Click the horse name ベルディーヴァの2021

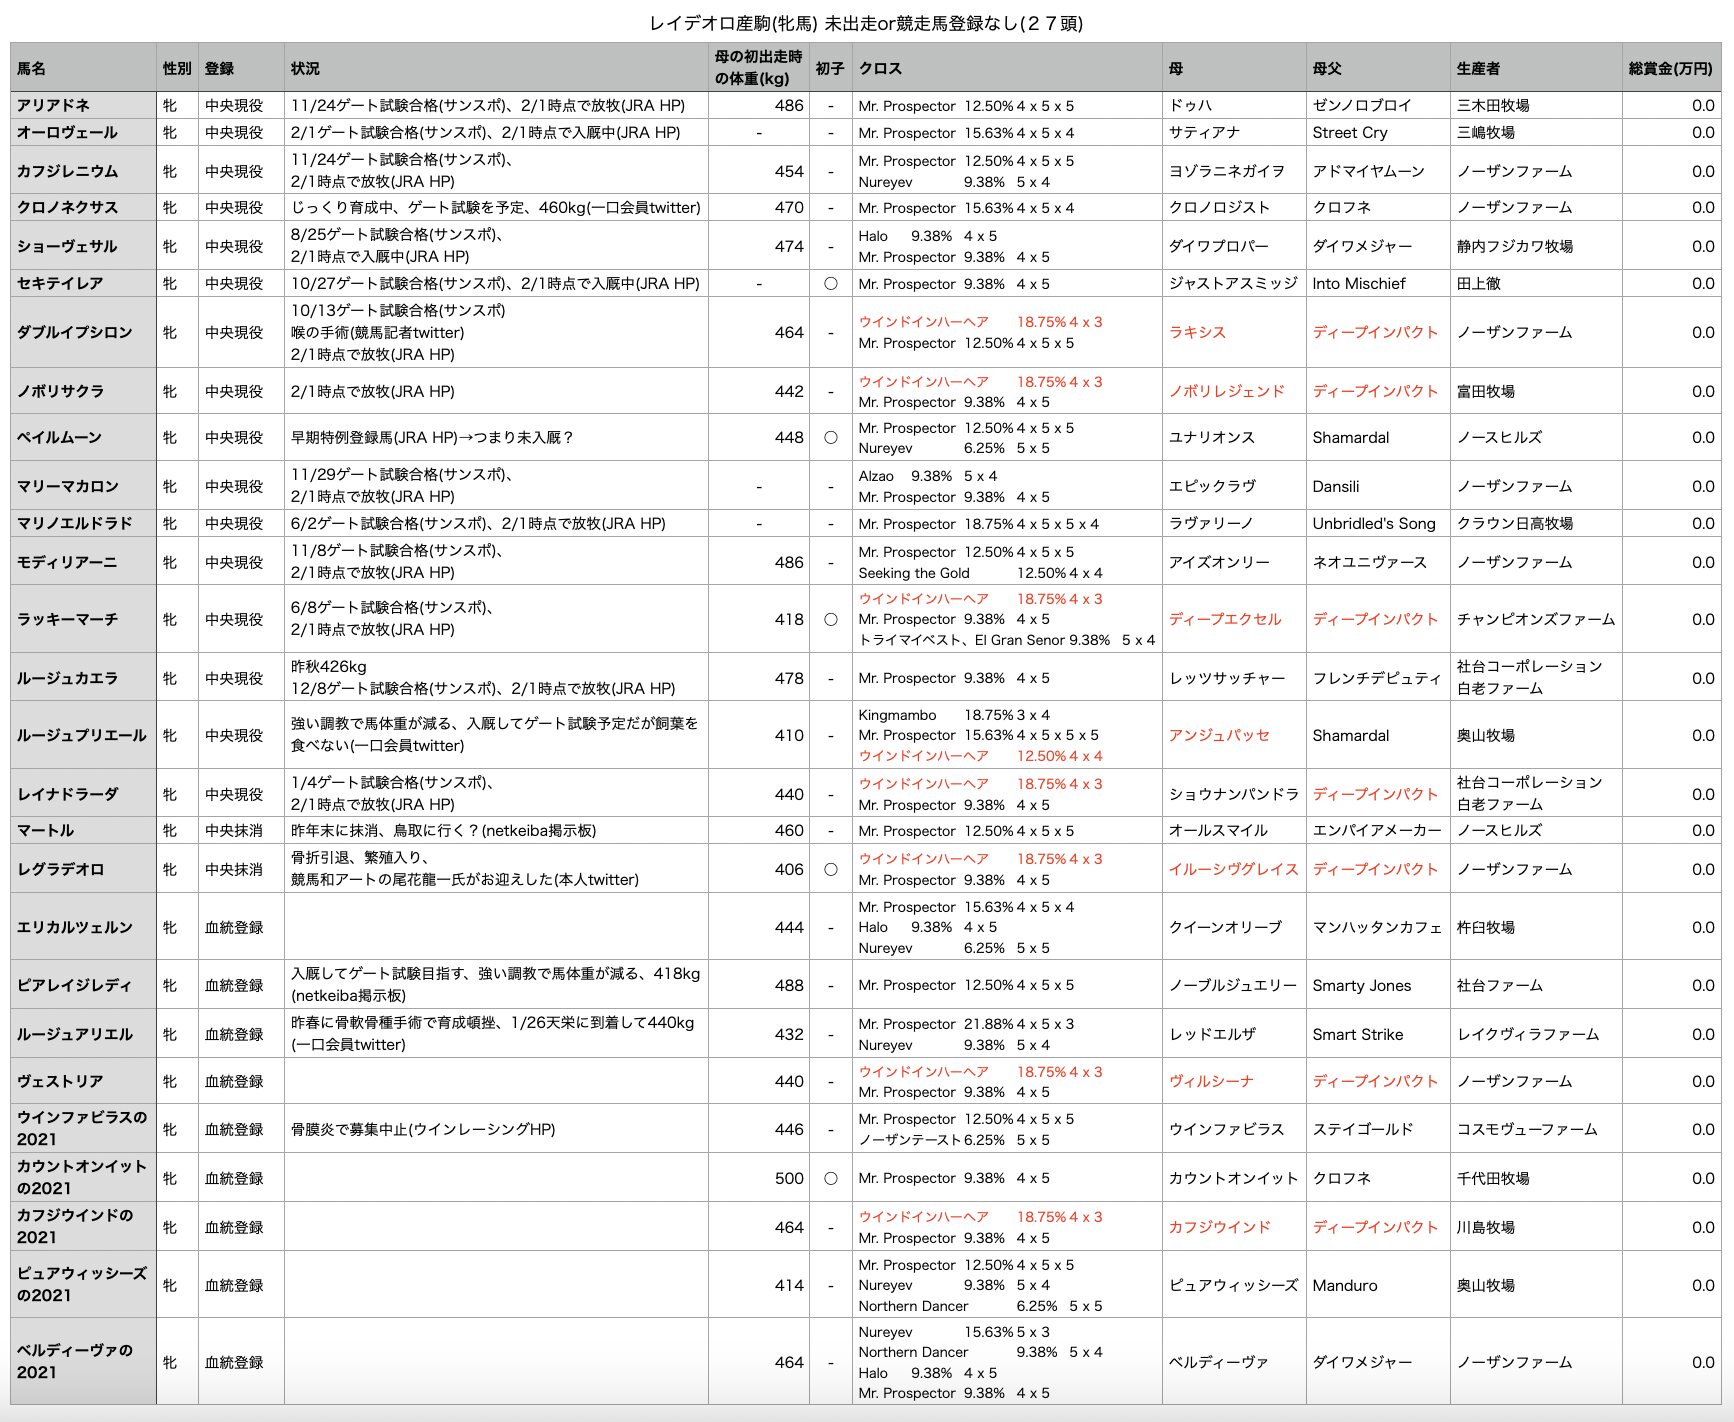[x=75, y=1361]
